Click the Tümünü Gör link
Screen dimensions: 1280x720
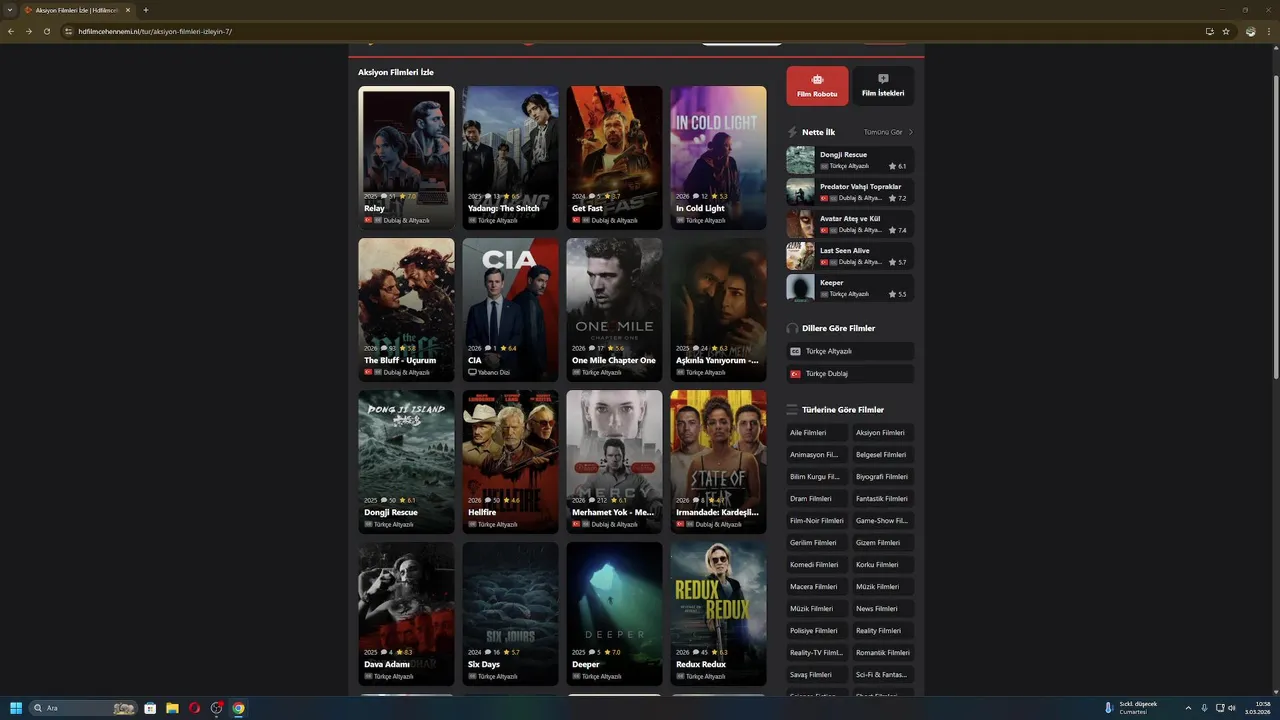883,132
